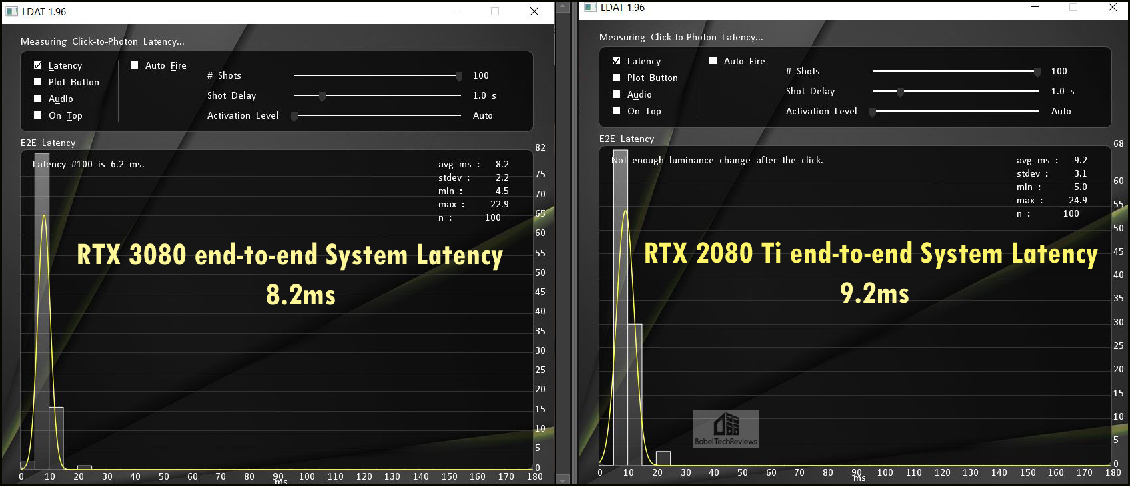
Task: Click LDAT app icon in right title bar
Action: point(590,6)
